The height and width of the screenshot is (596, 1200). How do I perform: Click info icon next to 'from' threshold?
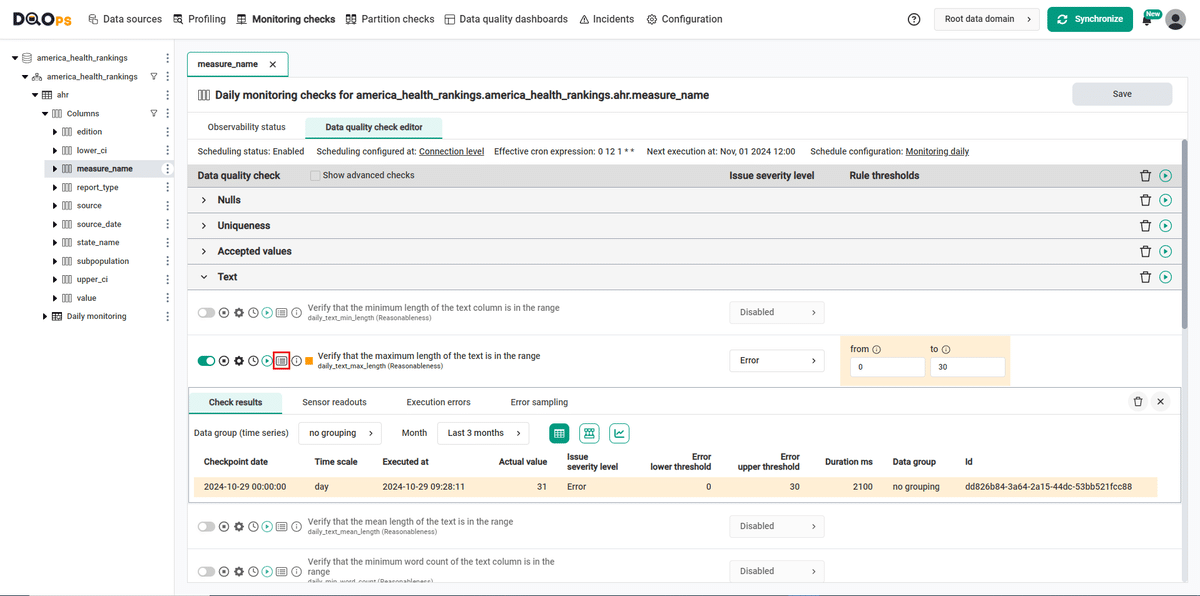coord(876,349)
